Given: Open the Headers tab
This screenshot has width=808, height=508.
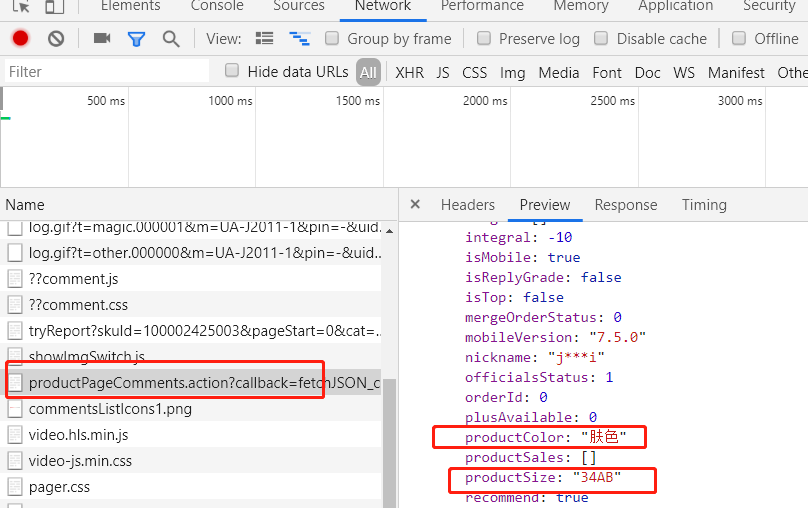Looking at the screenshot, I should point(467,205).
